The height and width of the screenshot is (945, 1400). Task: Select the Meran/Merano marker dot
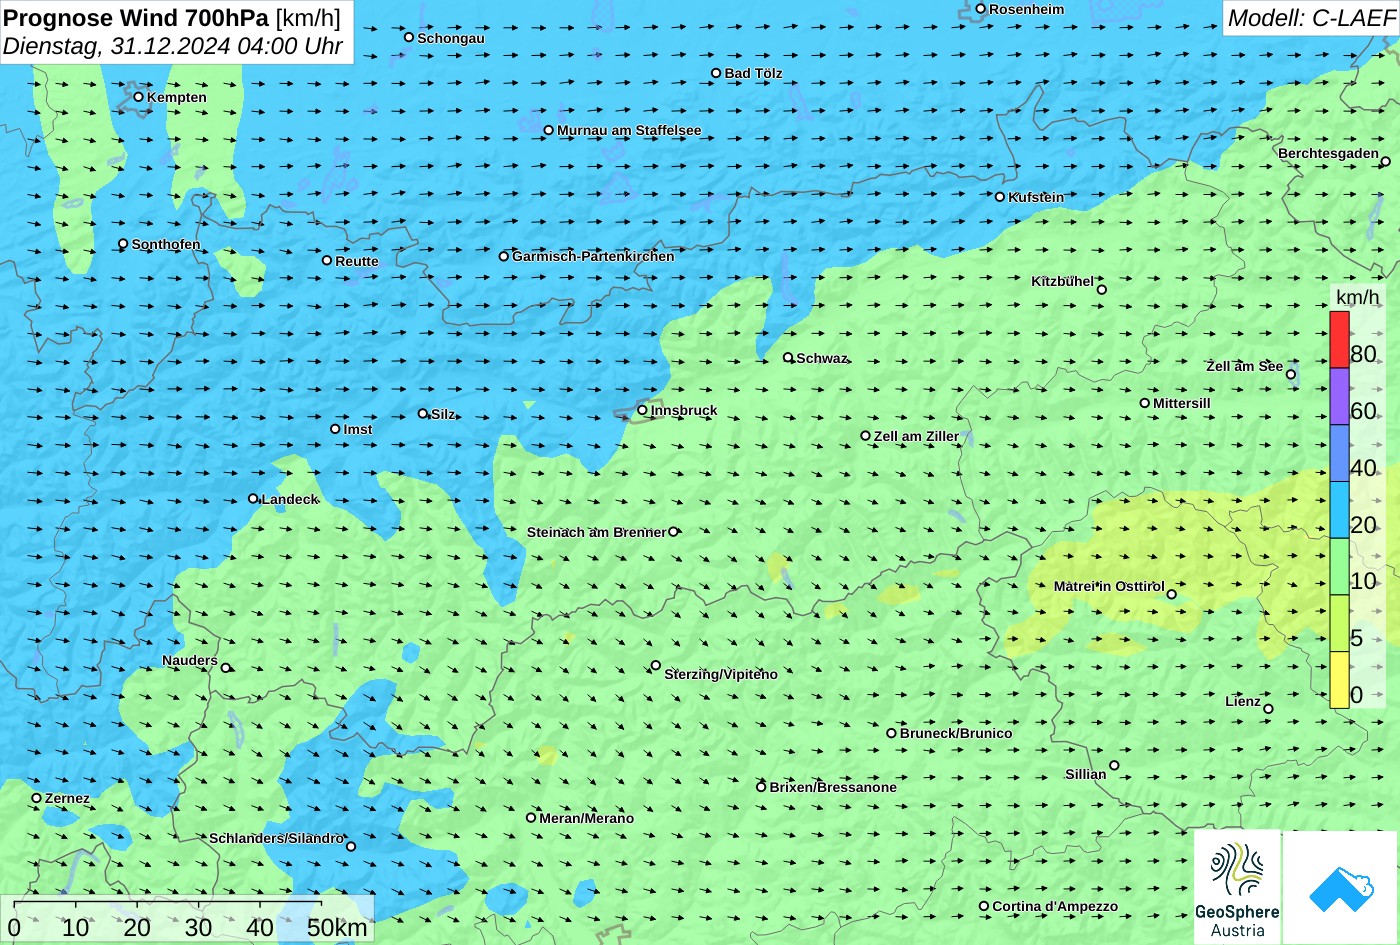coord(531,818)
